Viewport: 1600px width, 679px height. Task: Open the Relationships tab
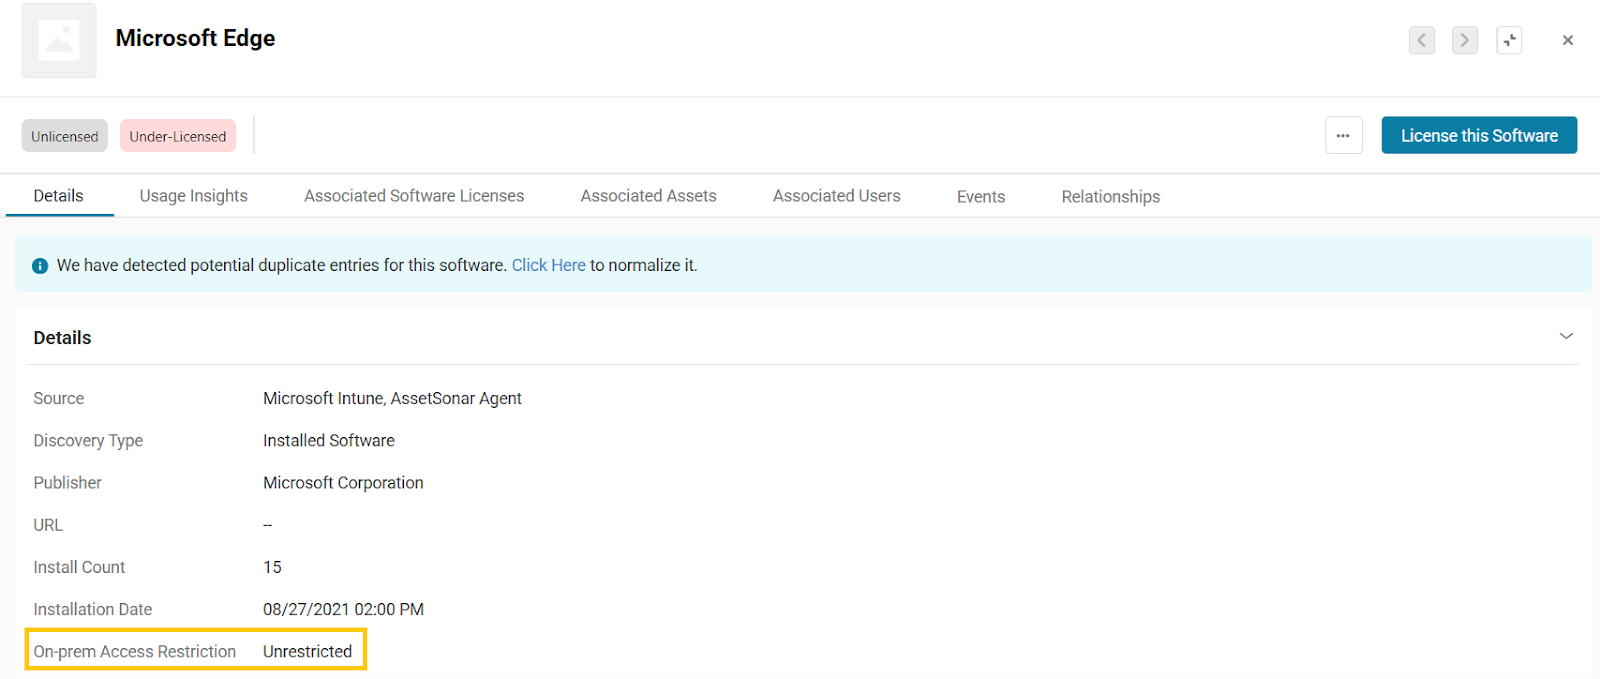click(1111, 197)
